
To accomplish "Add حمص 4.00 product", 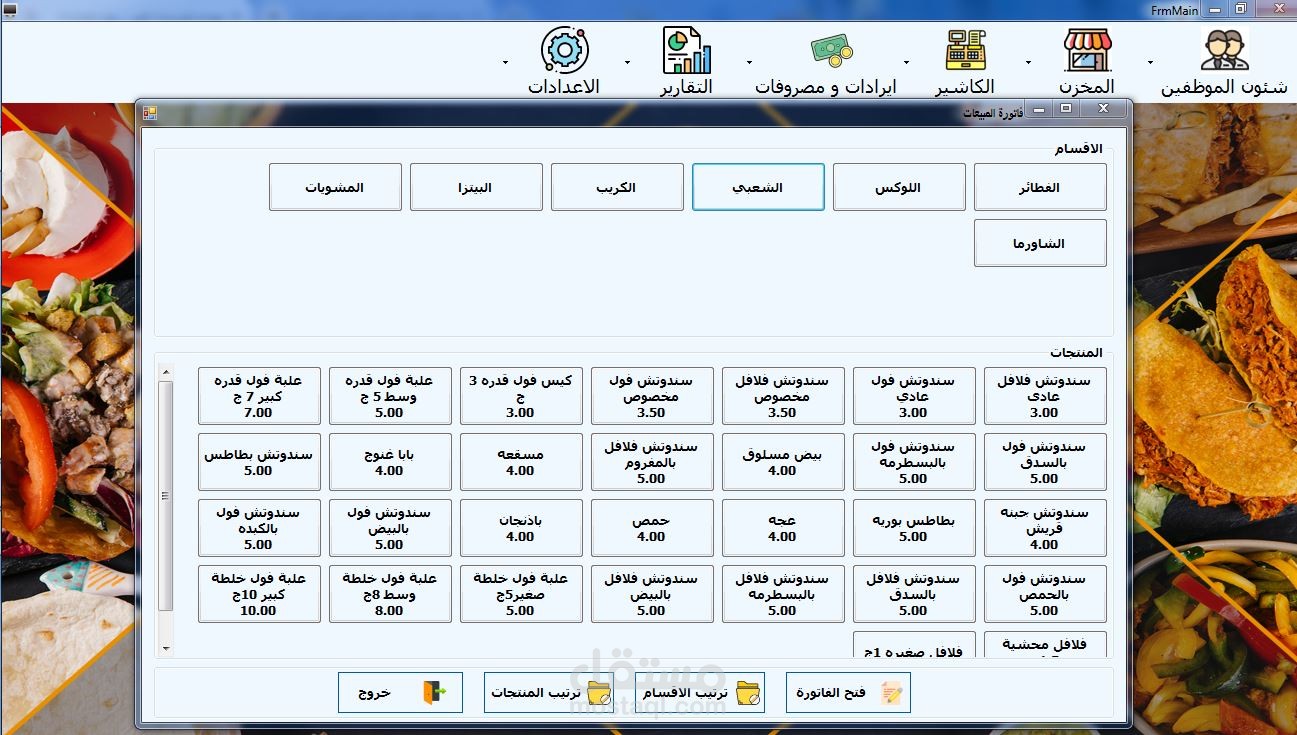I will 652,528.
